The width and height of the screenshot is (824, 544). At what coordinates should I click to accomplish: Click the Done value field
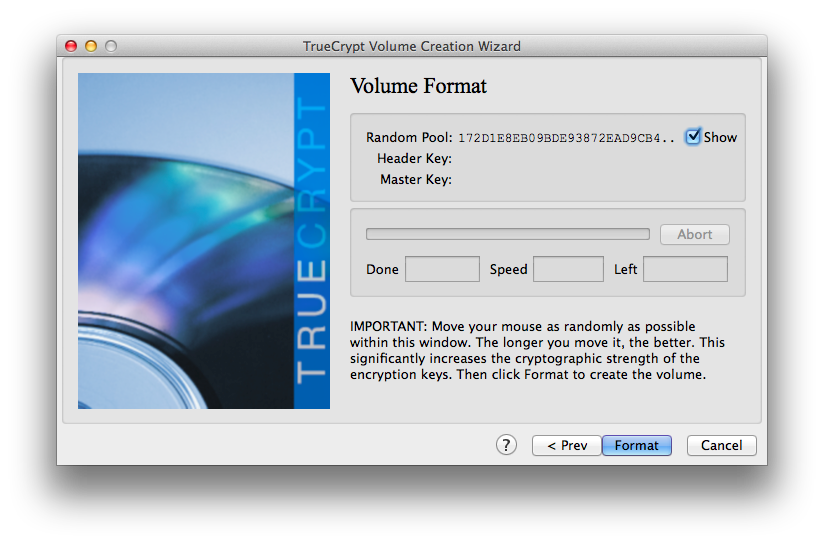(x=442, y=269)
